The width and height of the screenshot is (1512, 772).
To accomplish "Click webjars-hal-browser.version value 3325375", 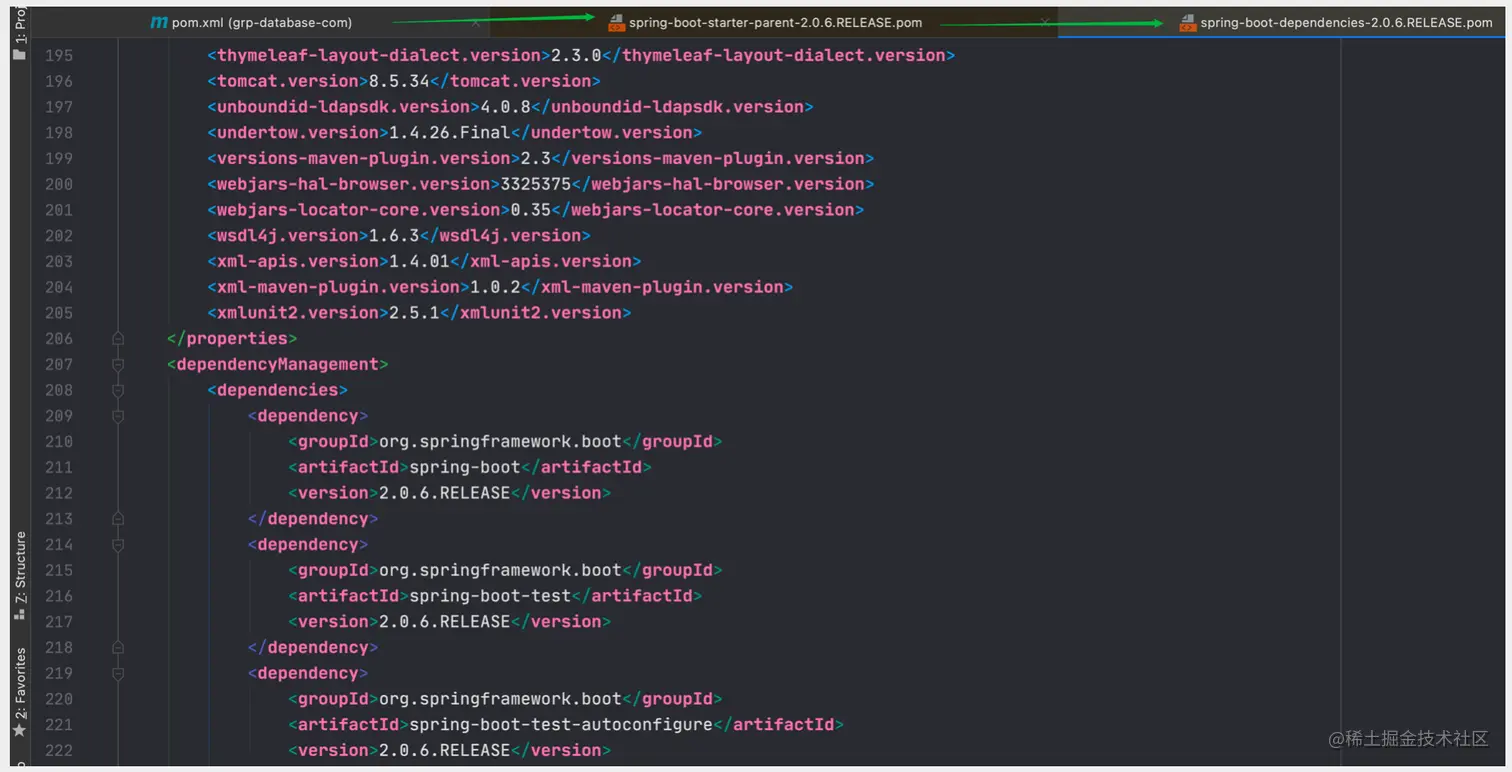I will click(535, 184).
